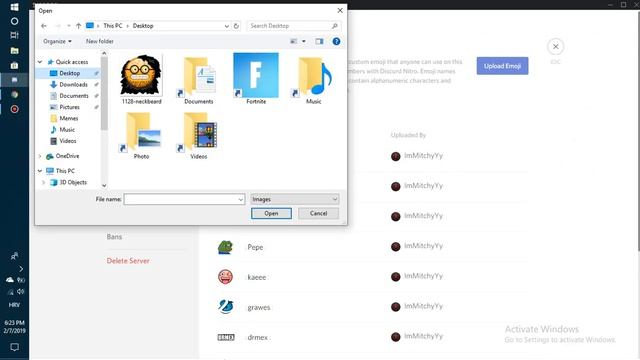
Task: Select the Videos shortcut folder icon
Action: (199, 135)
